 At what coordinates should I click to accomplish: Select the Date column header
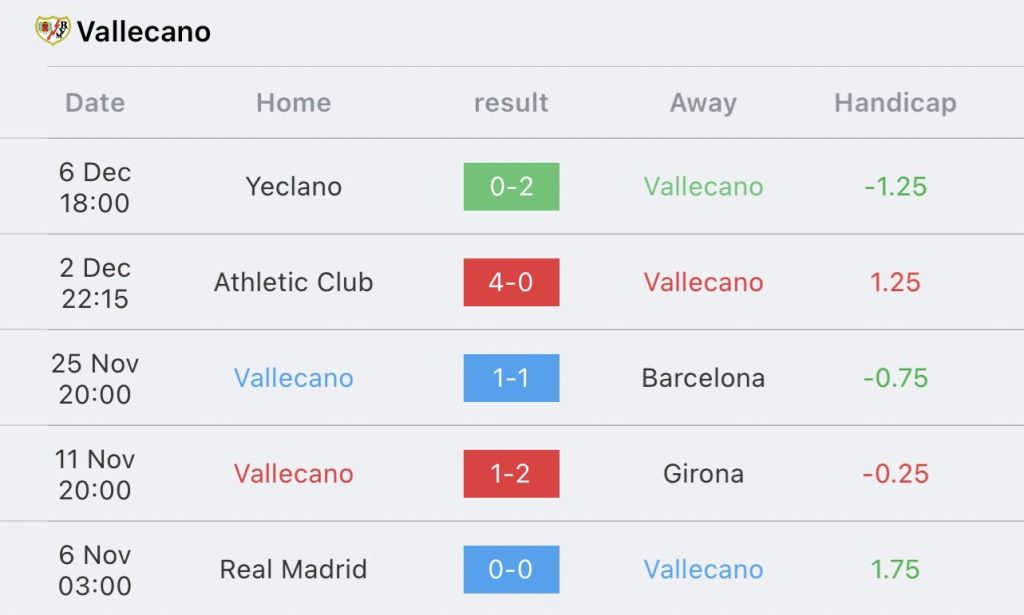(x=95, y=102)
